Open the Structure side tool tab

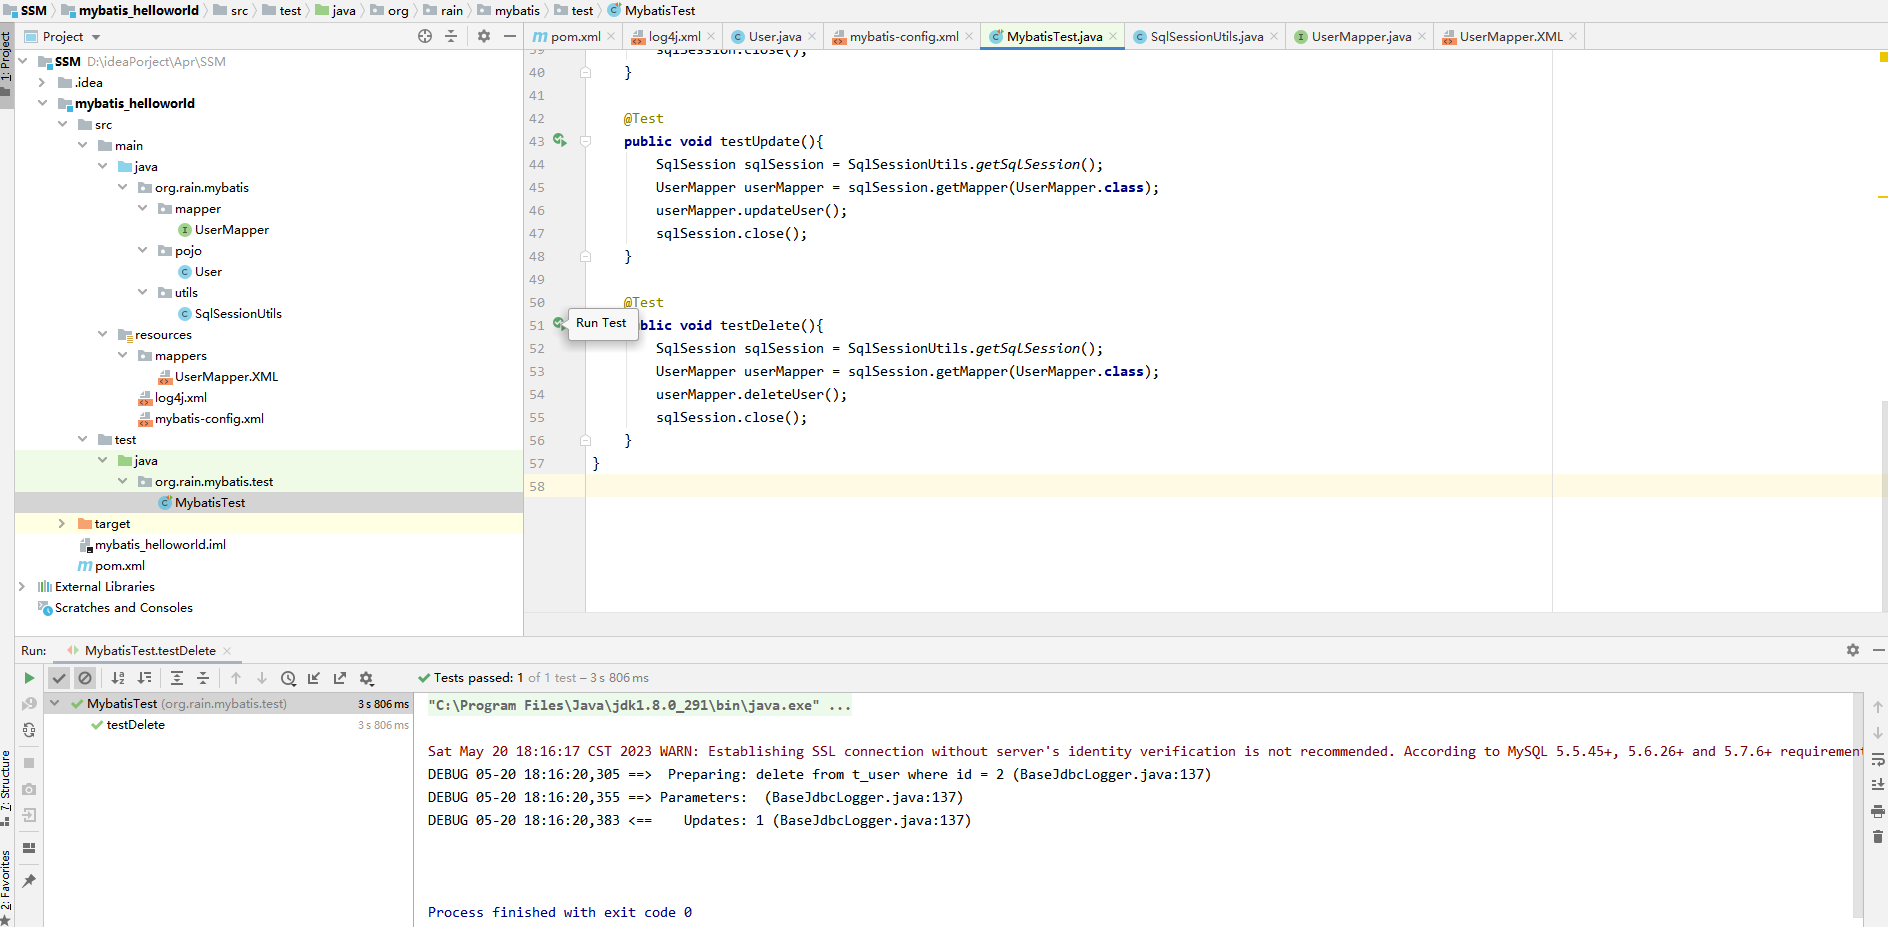[6, 787]
